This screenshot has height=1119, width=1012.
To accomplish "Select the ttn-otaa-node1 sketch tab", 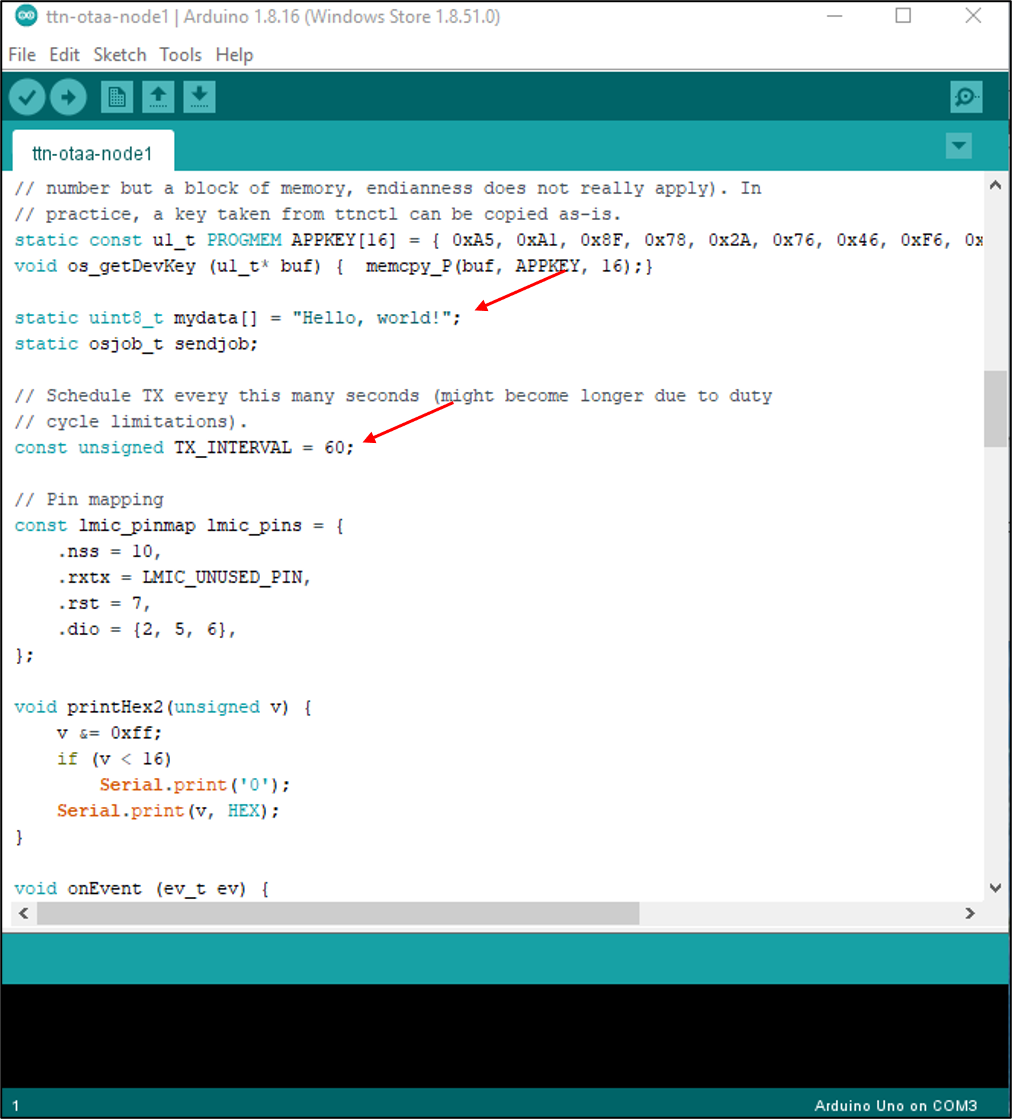I will tap(91, 152).
